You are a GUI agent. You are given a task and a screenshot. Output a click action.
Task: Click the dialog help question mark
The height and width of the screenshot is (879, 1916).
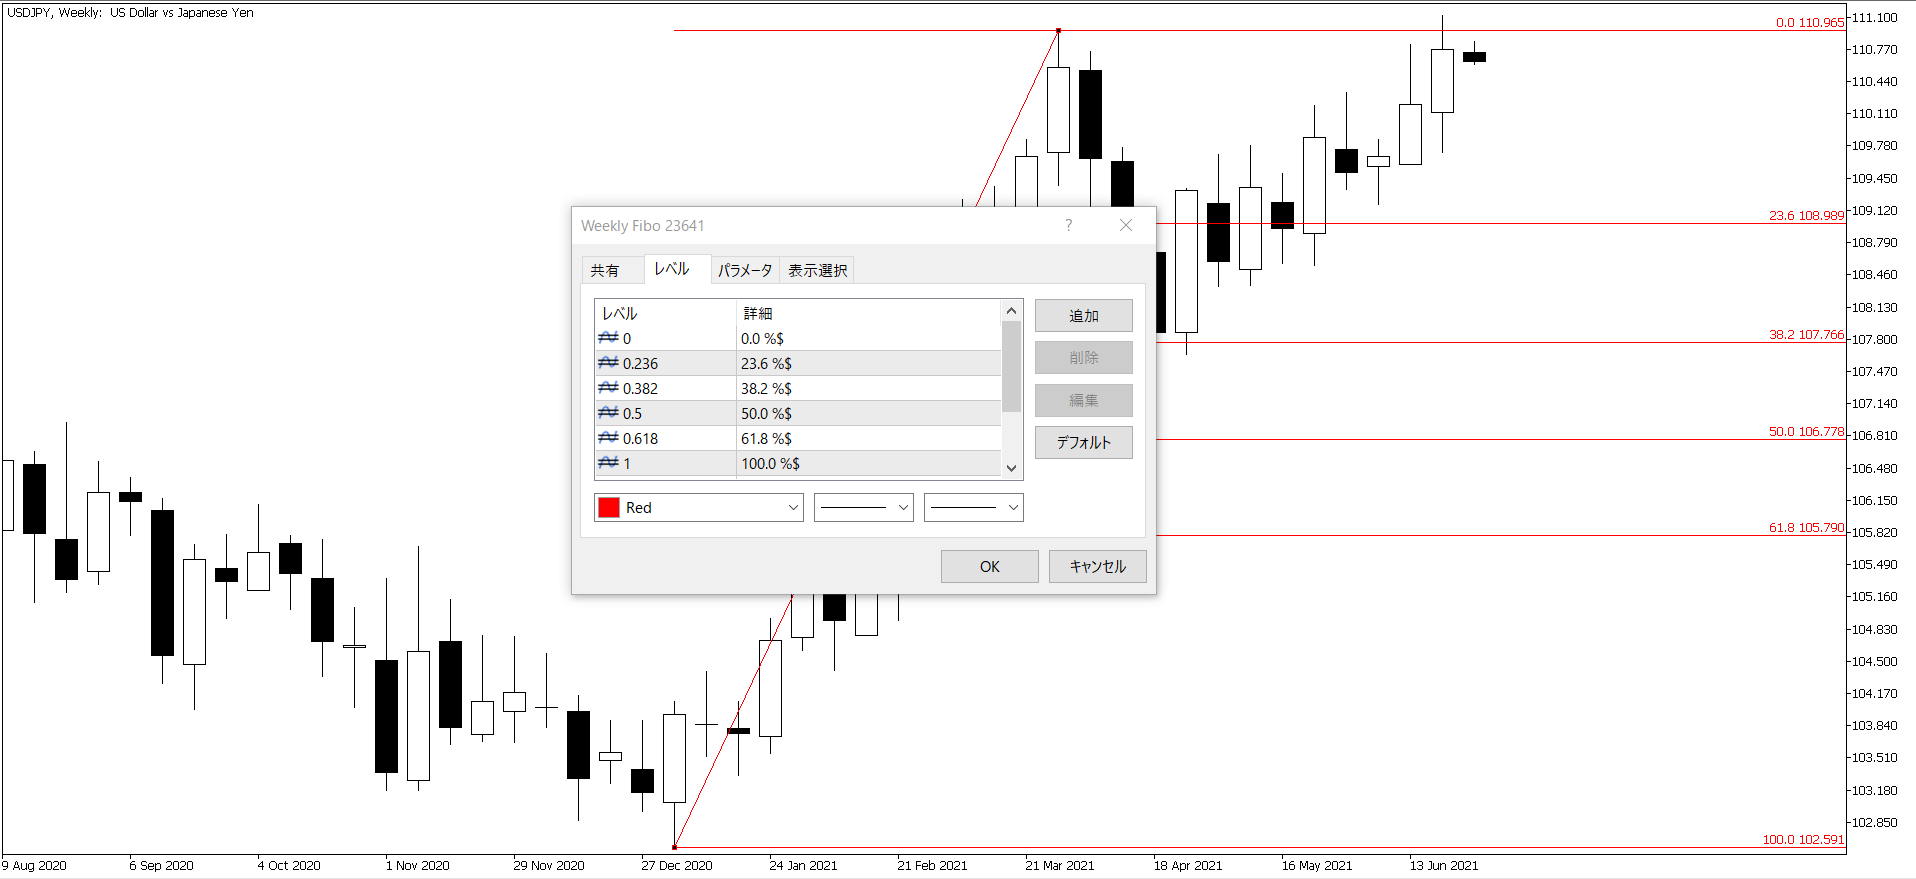1069,225
